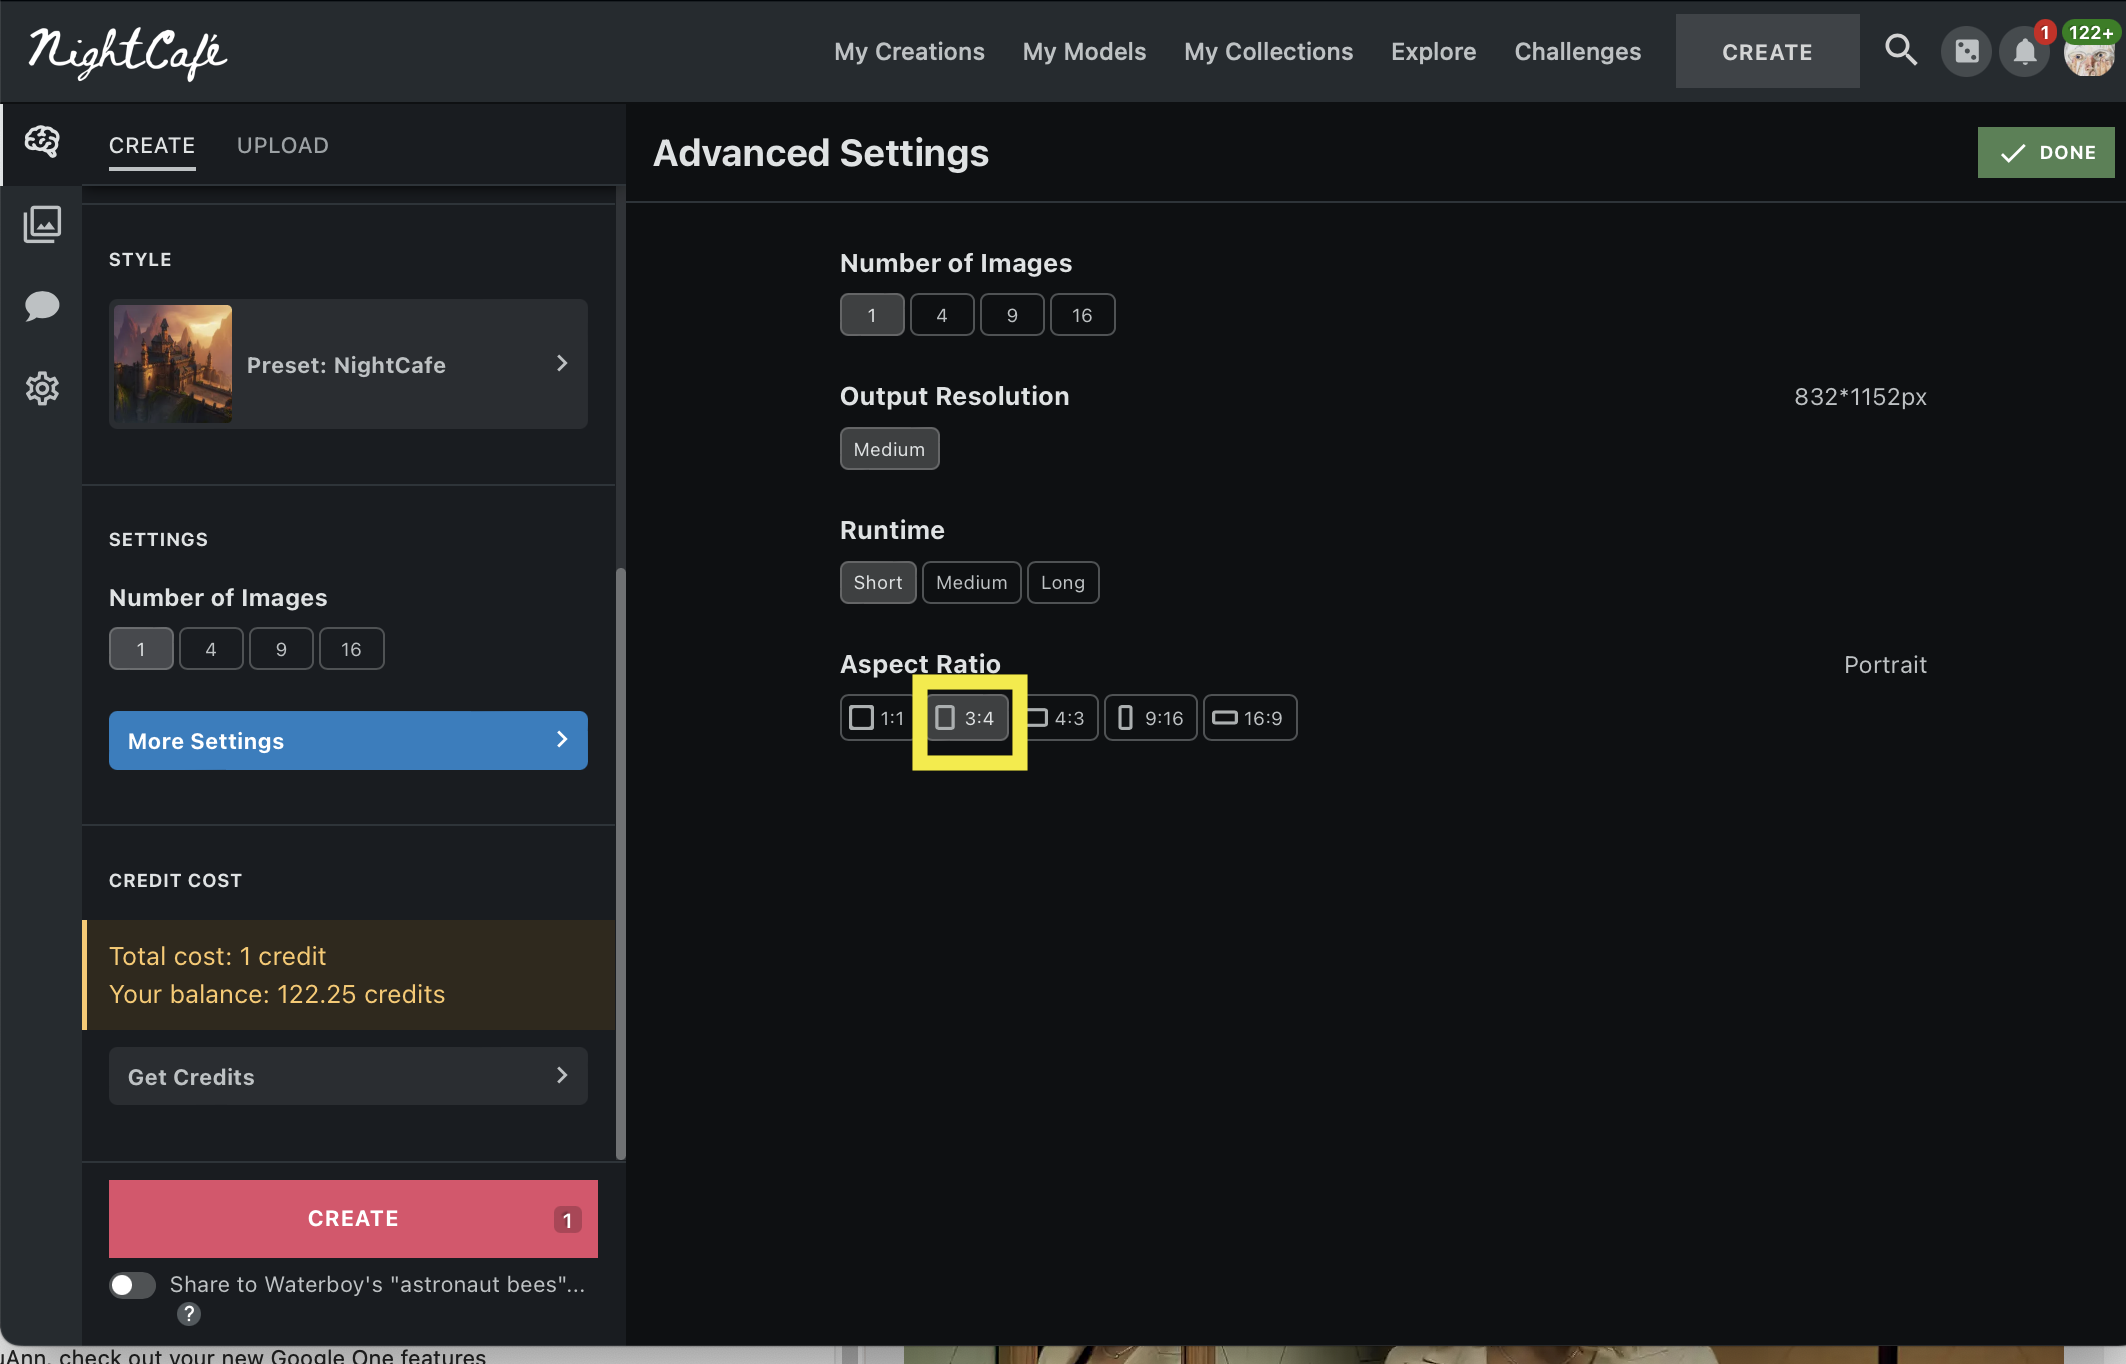Open the chat bubble sidebar icon
2126x1364 pixels.
42,306
